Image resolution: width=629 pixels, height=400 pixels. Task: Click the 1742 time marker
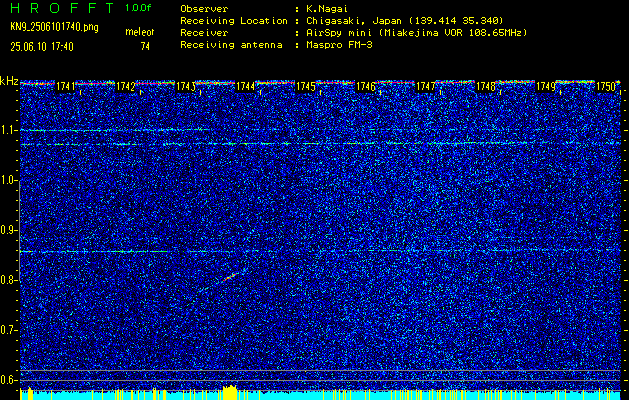click(x=125, y=87)
